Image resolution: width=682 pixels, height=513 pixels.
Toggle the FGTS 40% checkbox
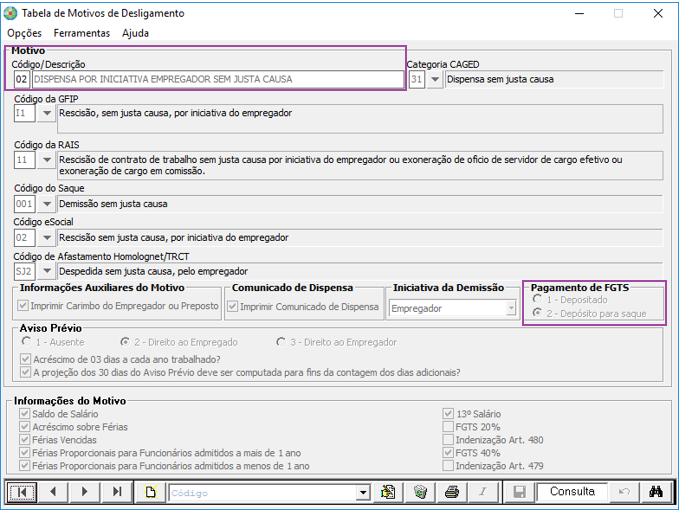(448, 452)
